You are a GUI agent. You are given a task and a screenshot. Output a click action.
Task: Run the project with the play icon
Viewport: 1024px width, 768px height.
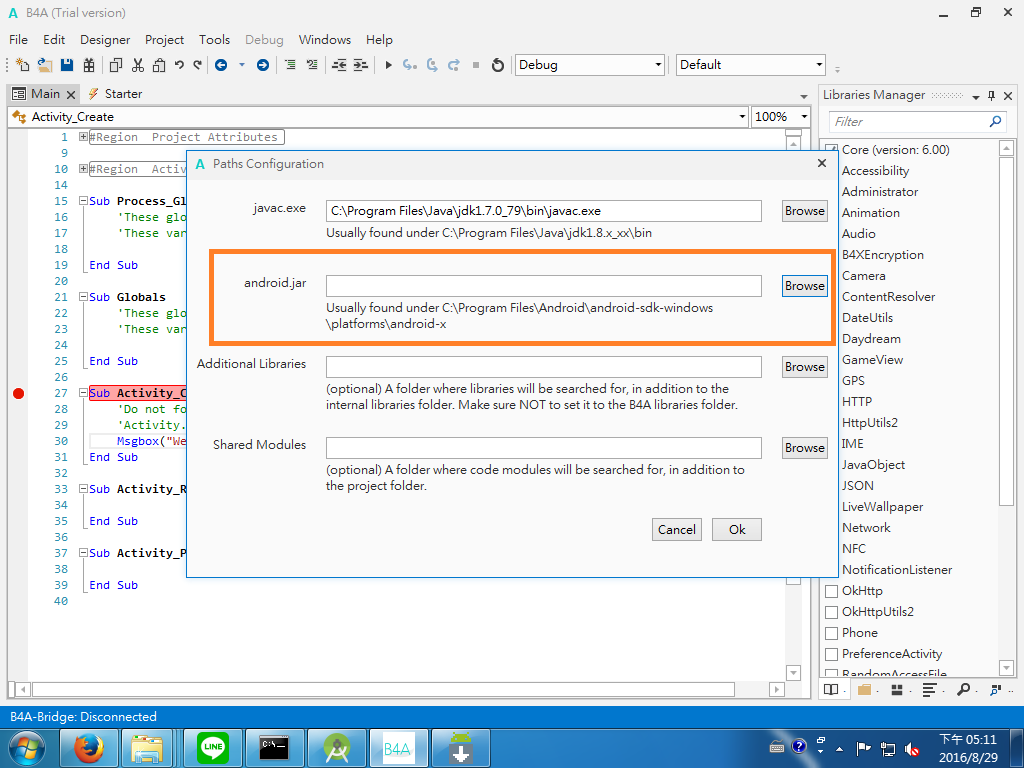389,65
